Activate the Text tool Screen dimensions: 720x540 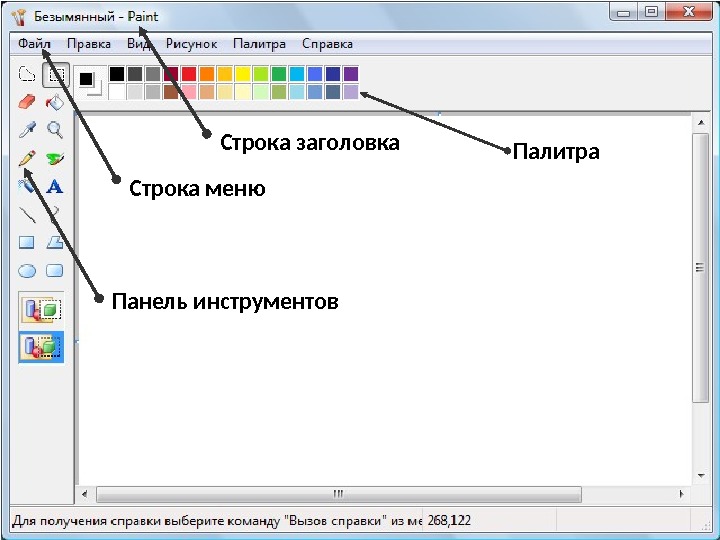55,186
